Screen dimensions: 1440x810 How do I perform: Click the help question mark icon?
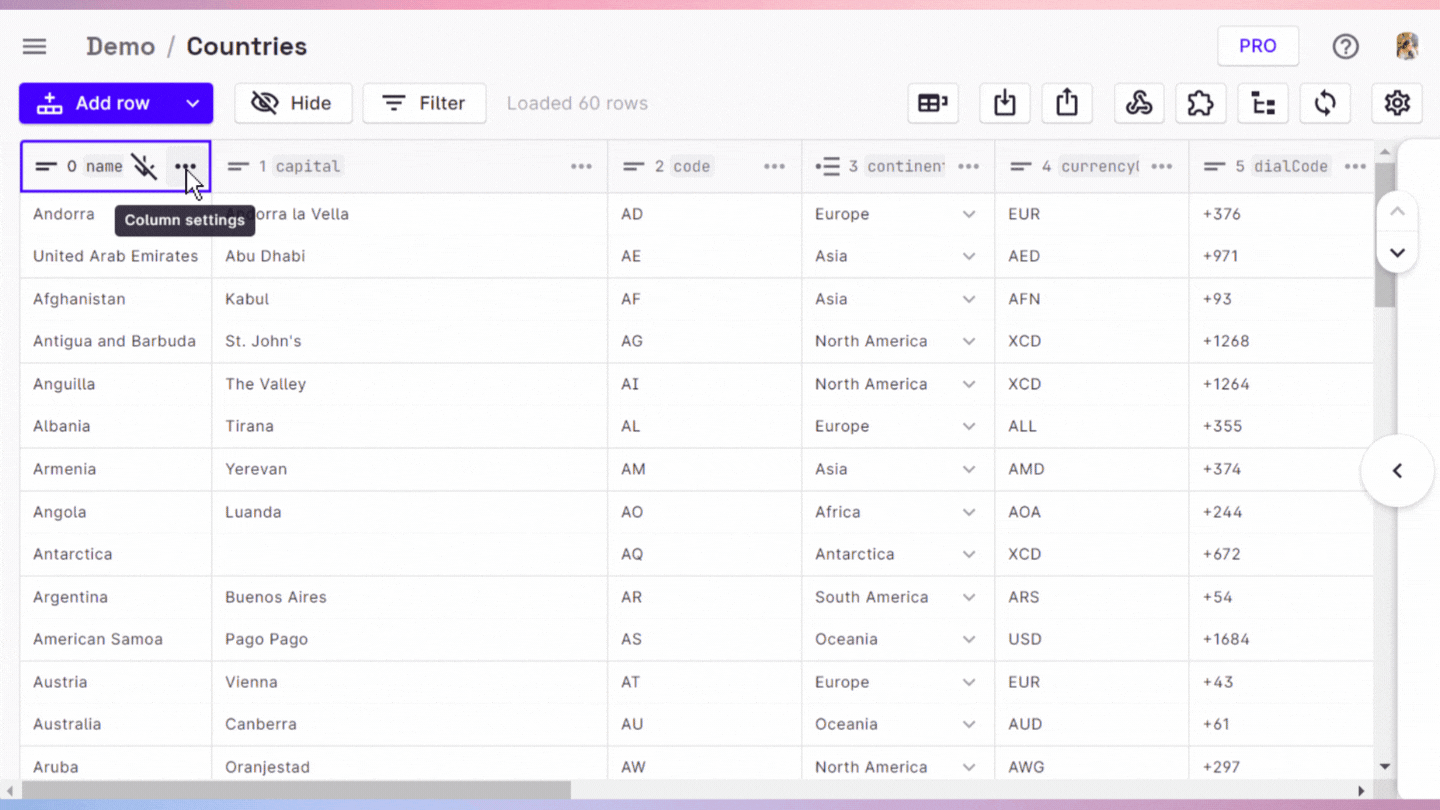coord(1345,46)
